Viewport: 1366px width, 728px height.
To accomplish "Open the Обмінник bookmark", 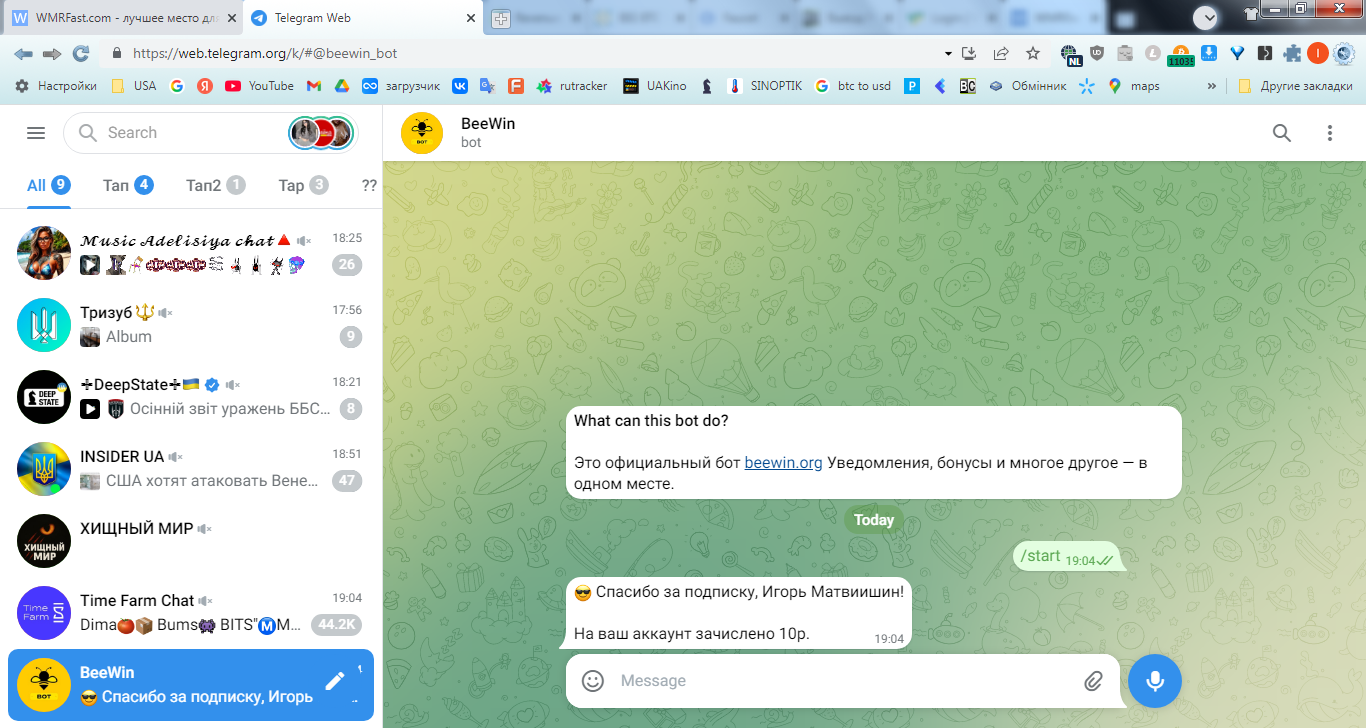I will [1027, 86].
